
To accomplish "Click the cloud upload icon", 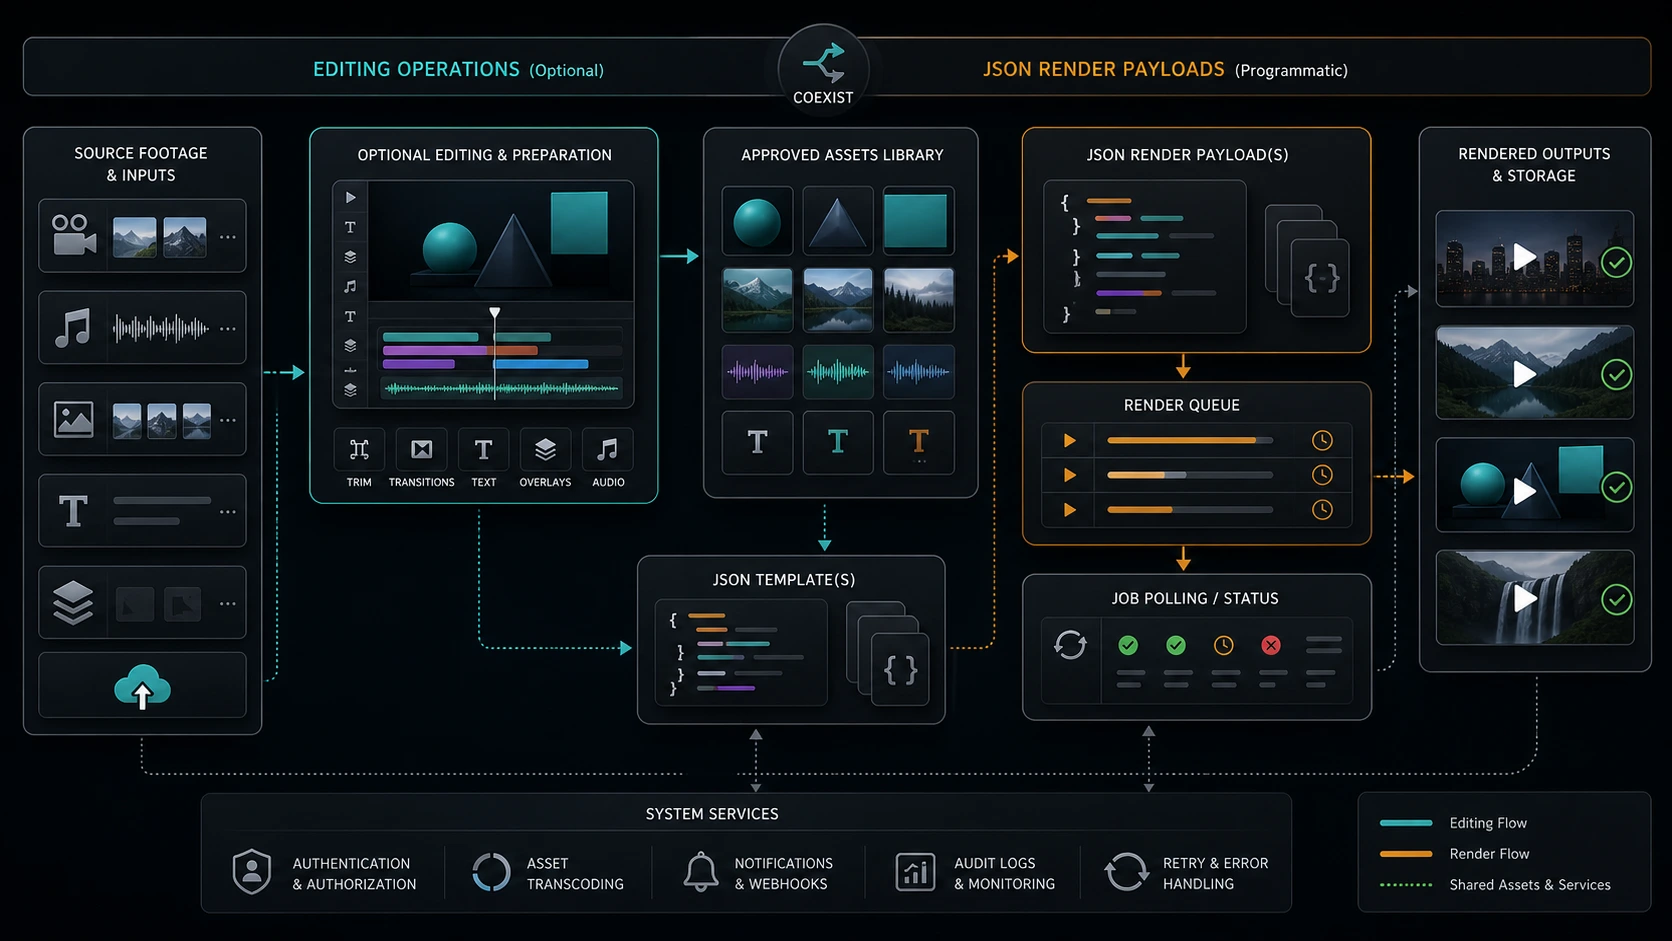I will pyautogui.click(x=142, y=687).
